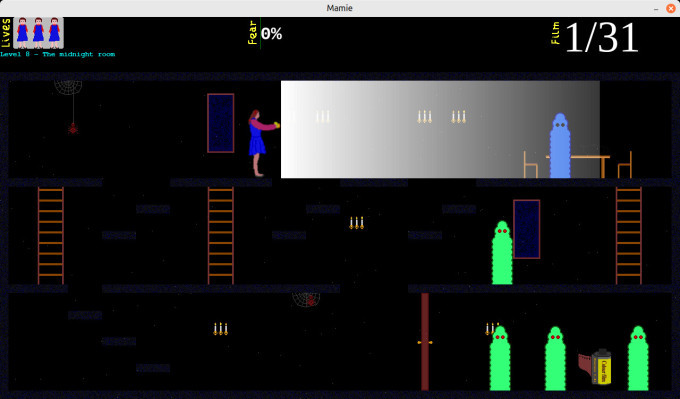Click the Film 1/31 counter
The image size is (680, 399).
595,37
